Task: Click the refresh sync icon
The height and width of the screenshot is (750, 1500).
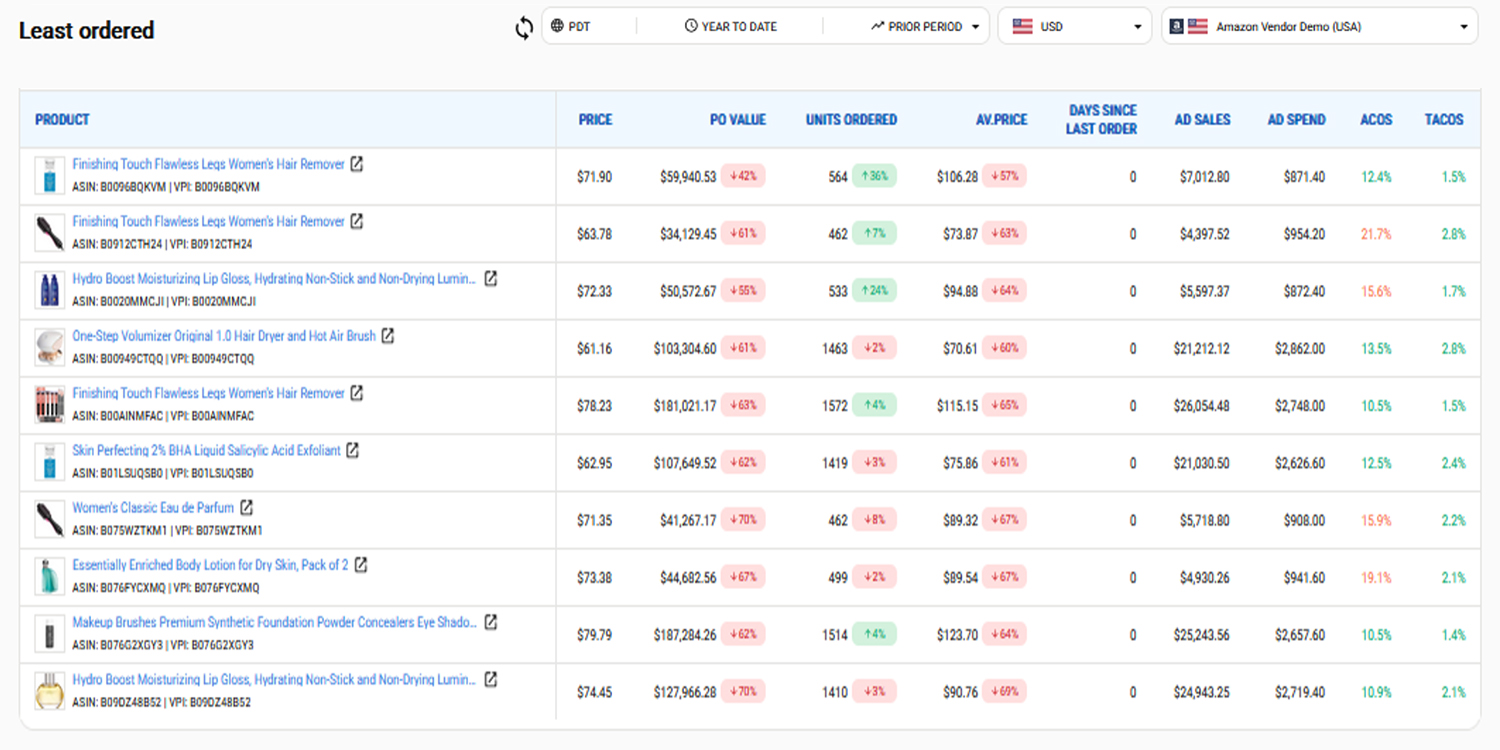Action: coord(524,28)
